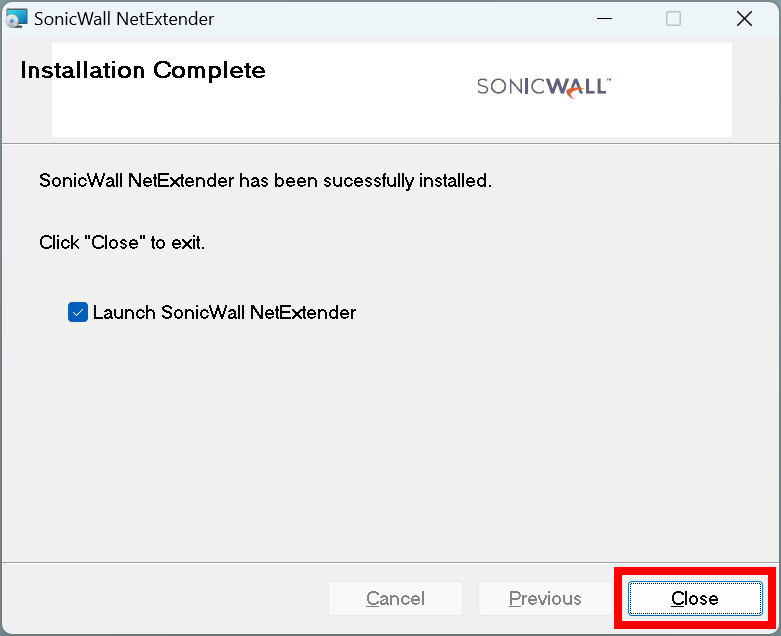This screenshot has width=781, height=636.
Task: Click the Launch SonicWall NetExtender label text
Action: (x=224, y=312)
